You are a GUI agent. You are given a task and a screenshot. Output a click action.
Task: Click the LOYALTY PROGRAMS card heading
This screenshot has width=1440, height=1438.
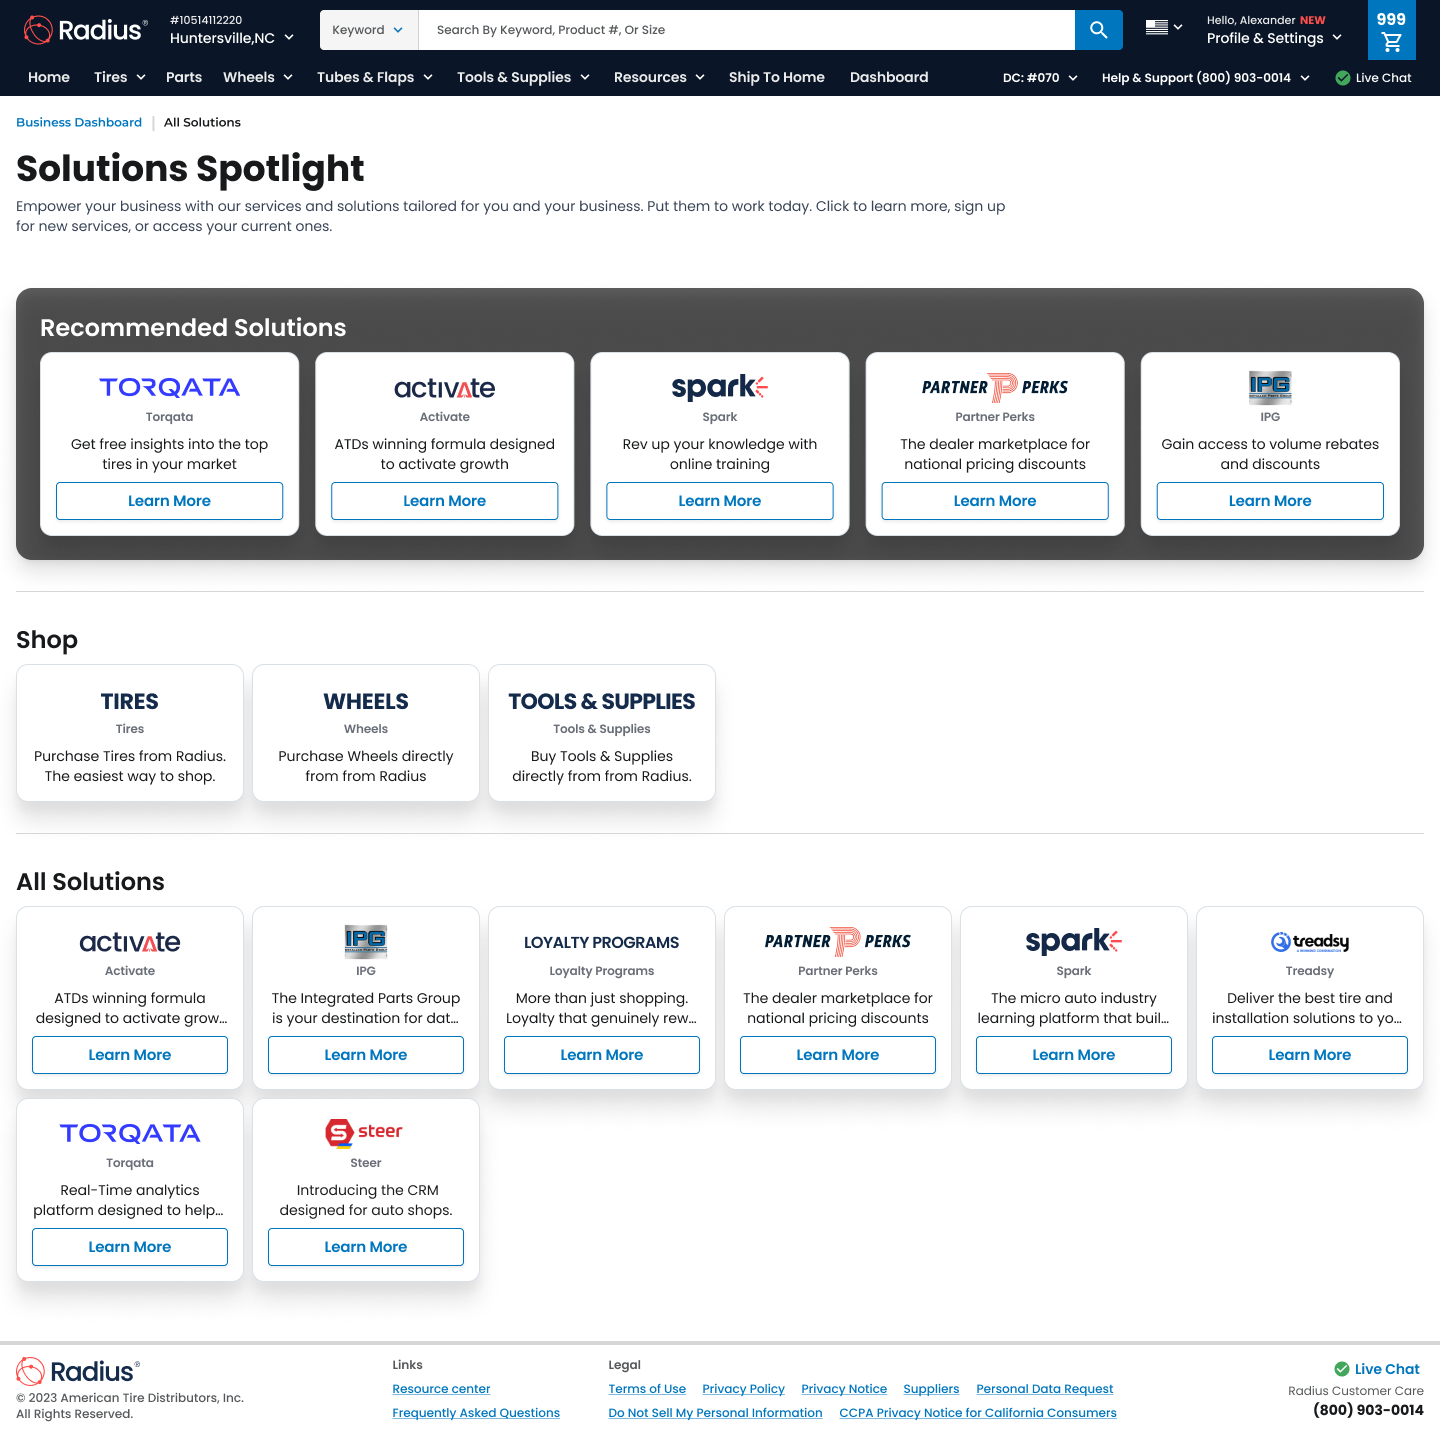[602, 942]
